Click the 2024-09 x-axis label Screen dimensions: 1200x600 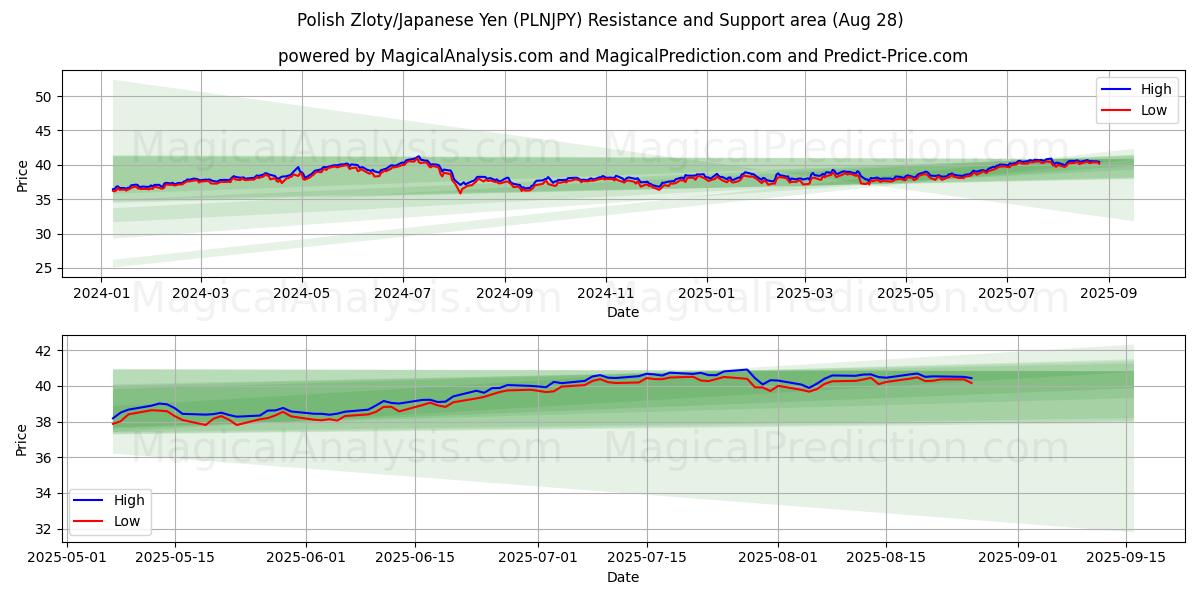tap(504, 294)
